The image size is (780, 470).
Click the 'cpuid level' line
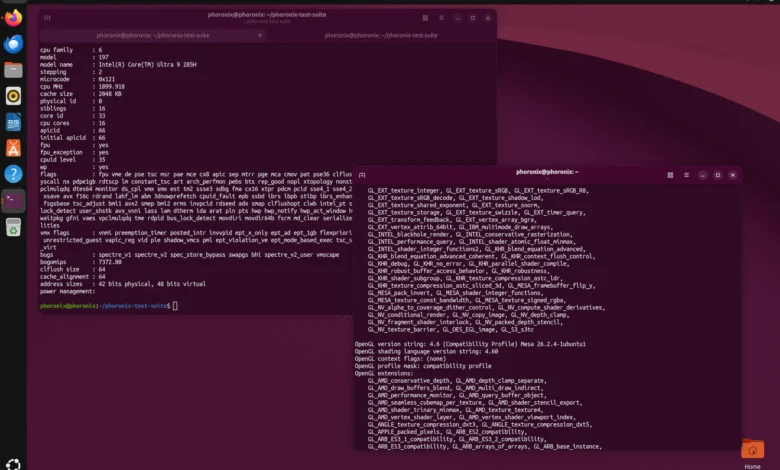pyautogui.click(x=73, y=160)
